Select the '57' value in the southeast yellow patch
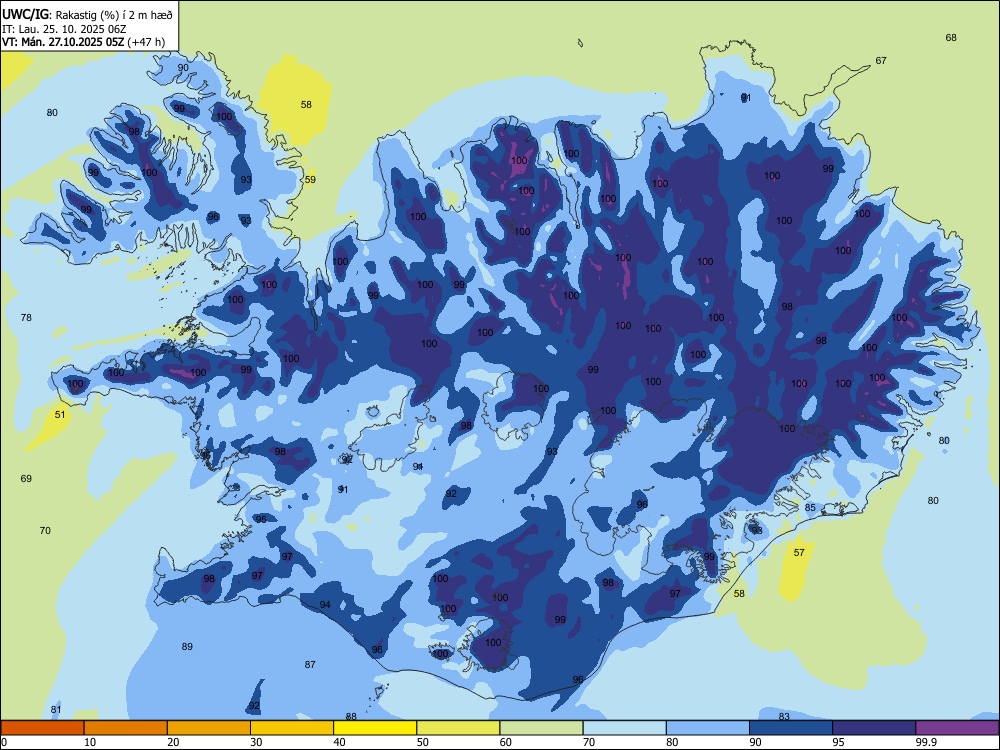1000x750 pixels. [x=799, y=552]
